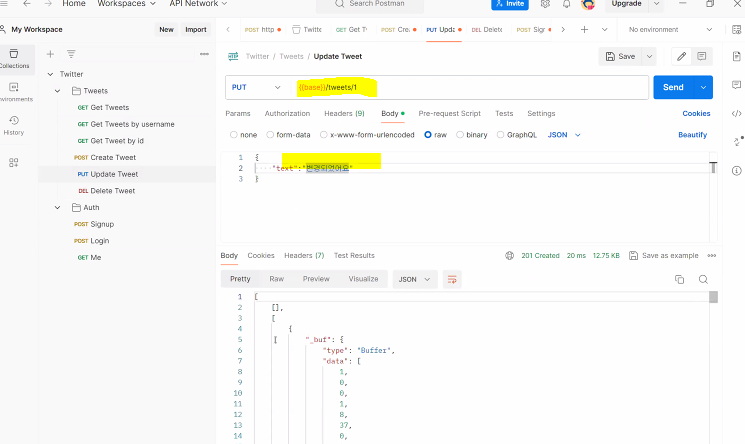Open Postman settings gear icon

click(x=545, y=4)
